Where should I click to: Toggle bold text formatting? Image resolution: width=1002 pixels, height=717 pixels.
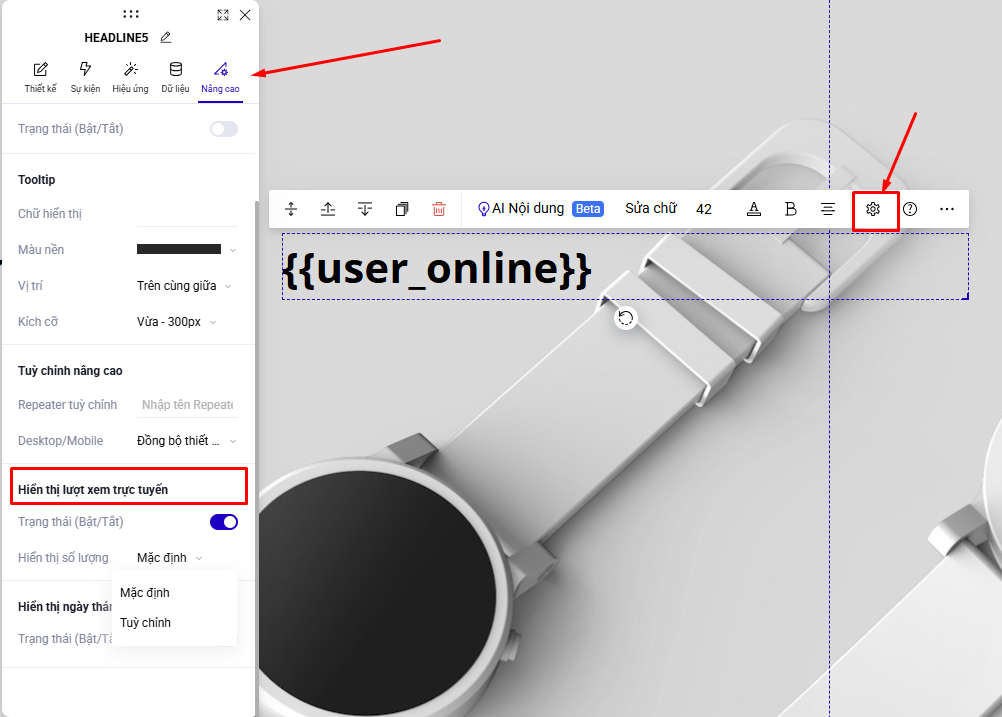coord(790,209)
